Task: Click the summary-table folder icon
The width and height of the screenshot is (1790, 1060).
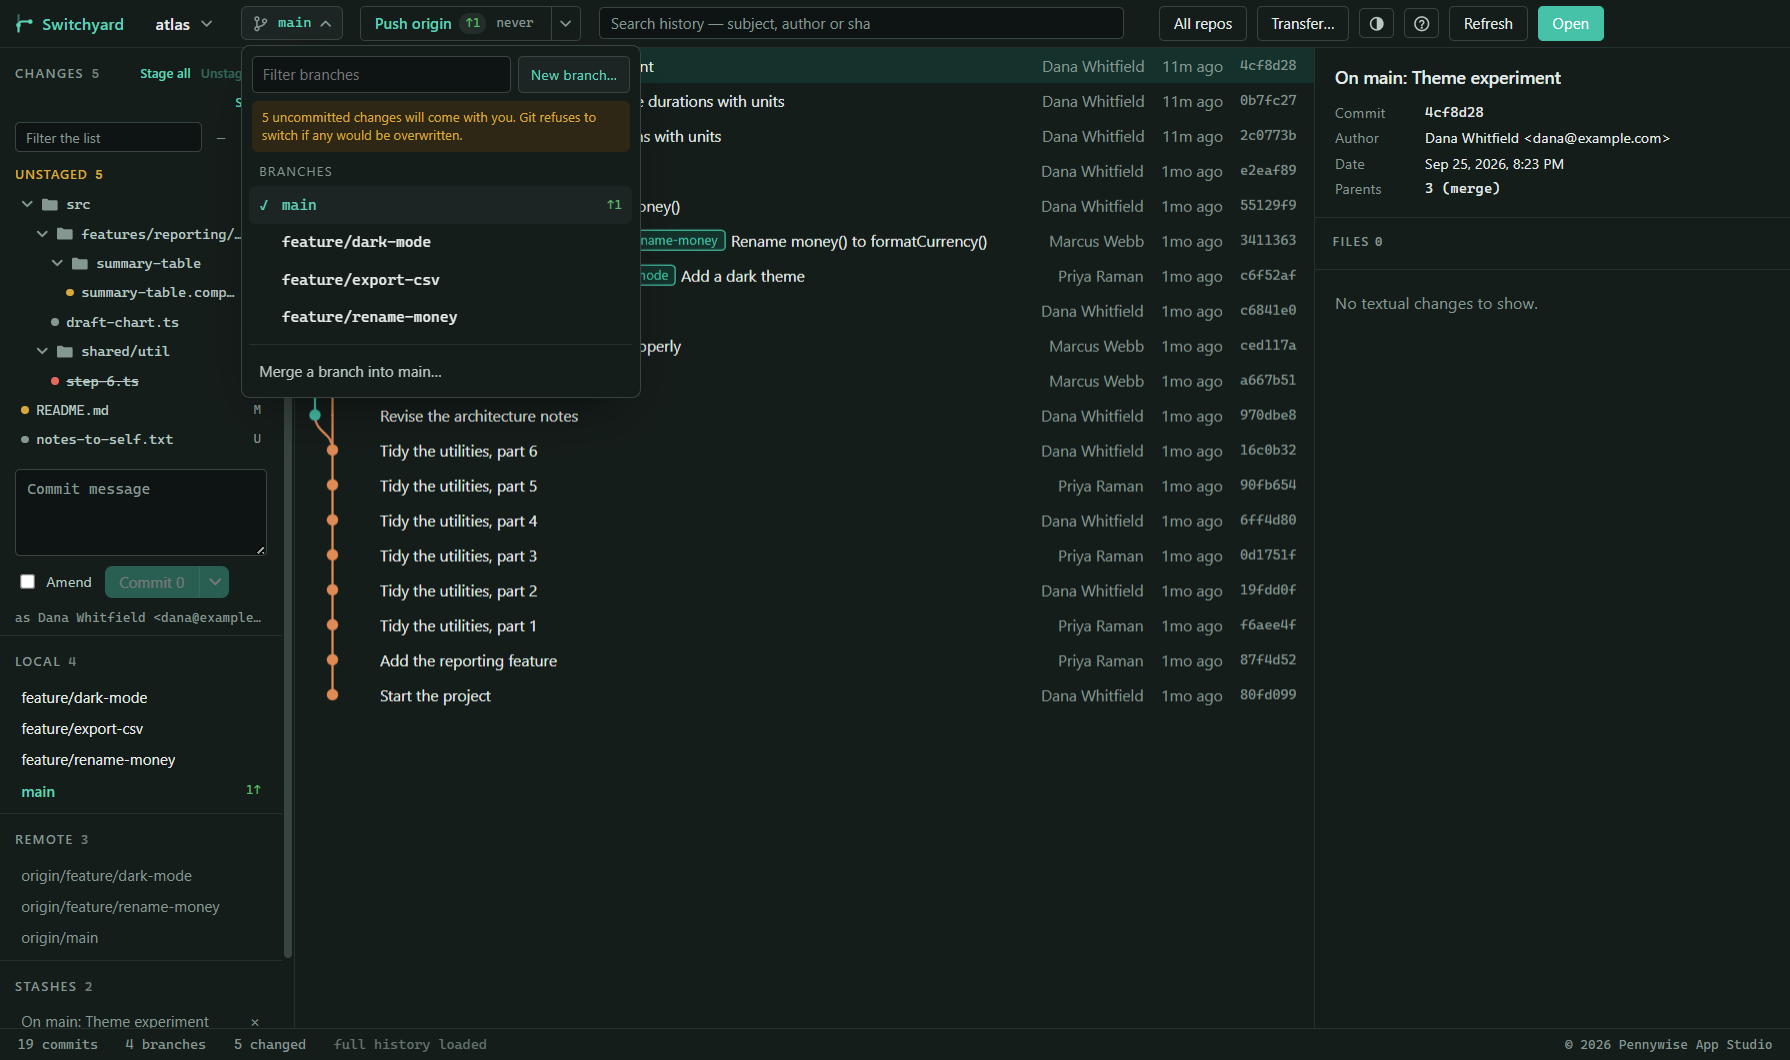Action: coord(80,263)
